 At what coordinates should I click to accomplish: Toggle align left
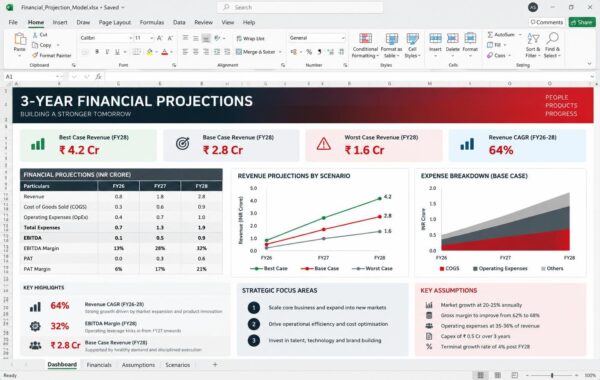coord(185,52)
